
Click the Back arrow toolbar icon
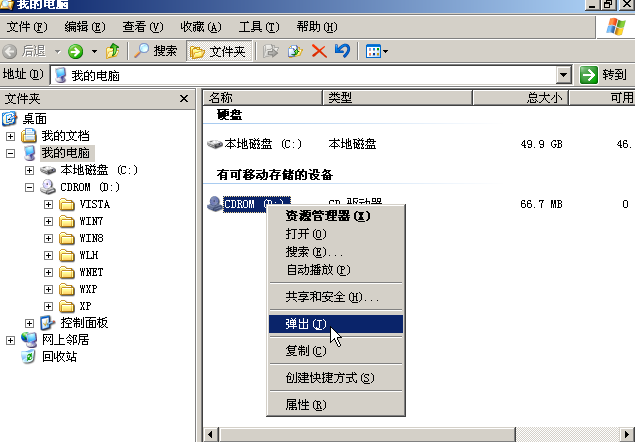pos(11,51)
